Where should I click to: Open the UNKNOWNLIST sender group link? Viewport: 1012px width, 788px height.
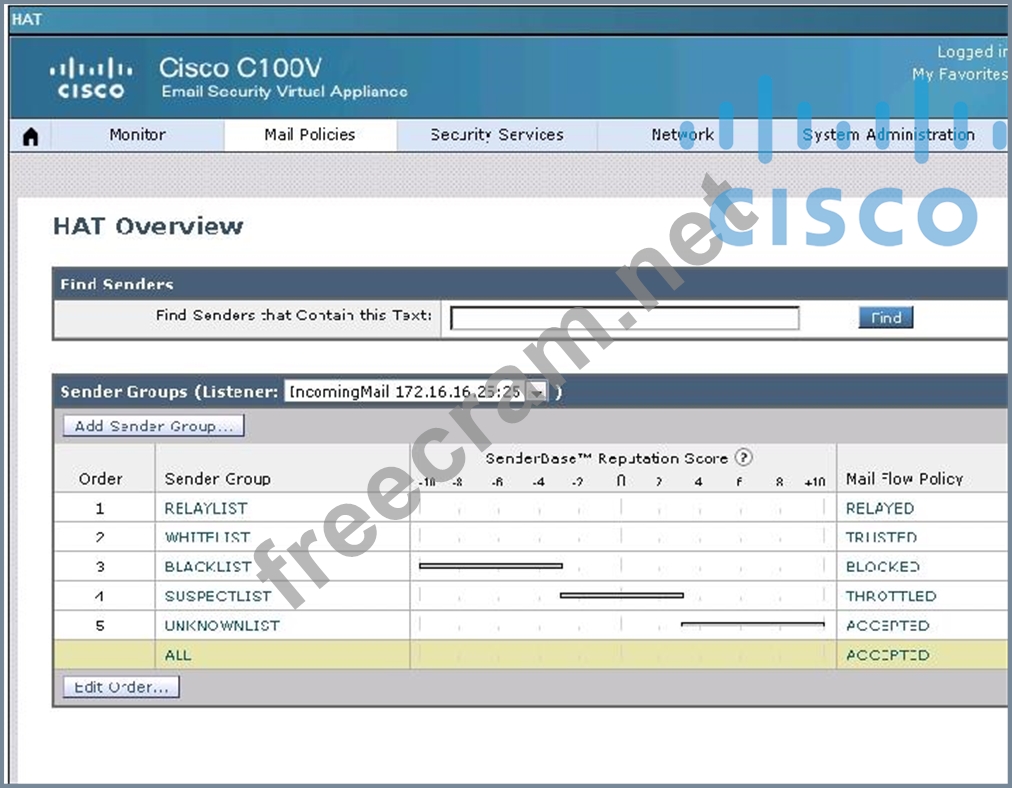222,625
